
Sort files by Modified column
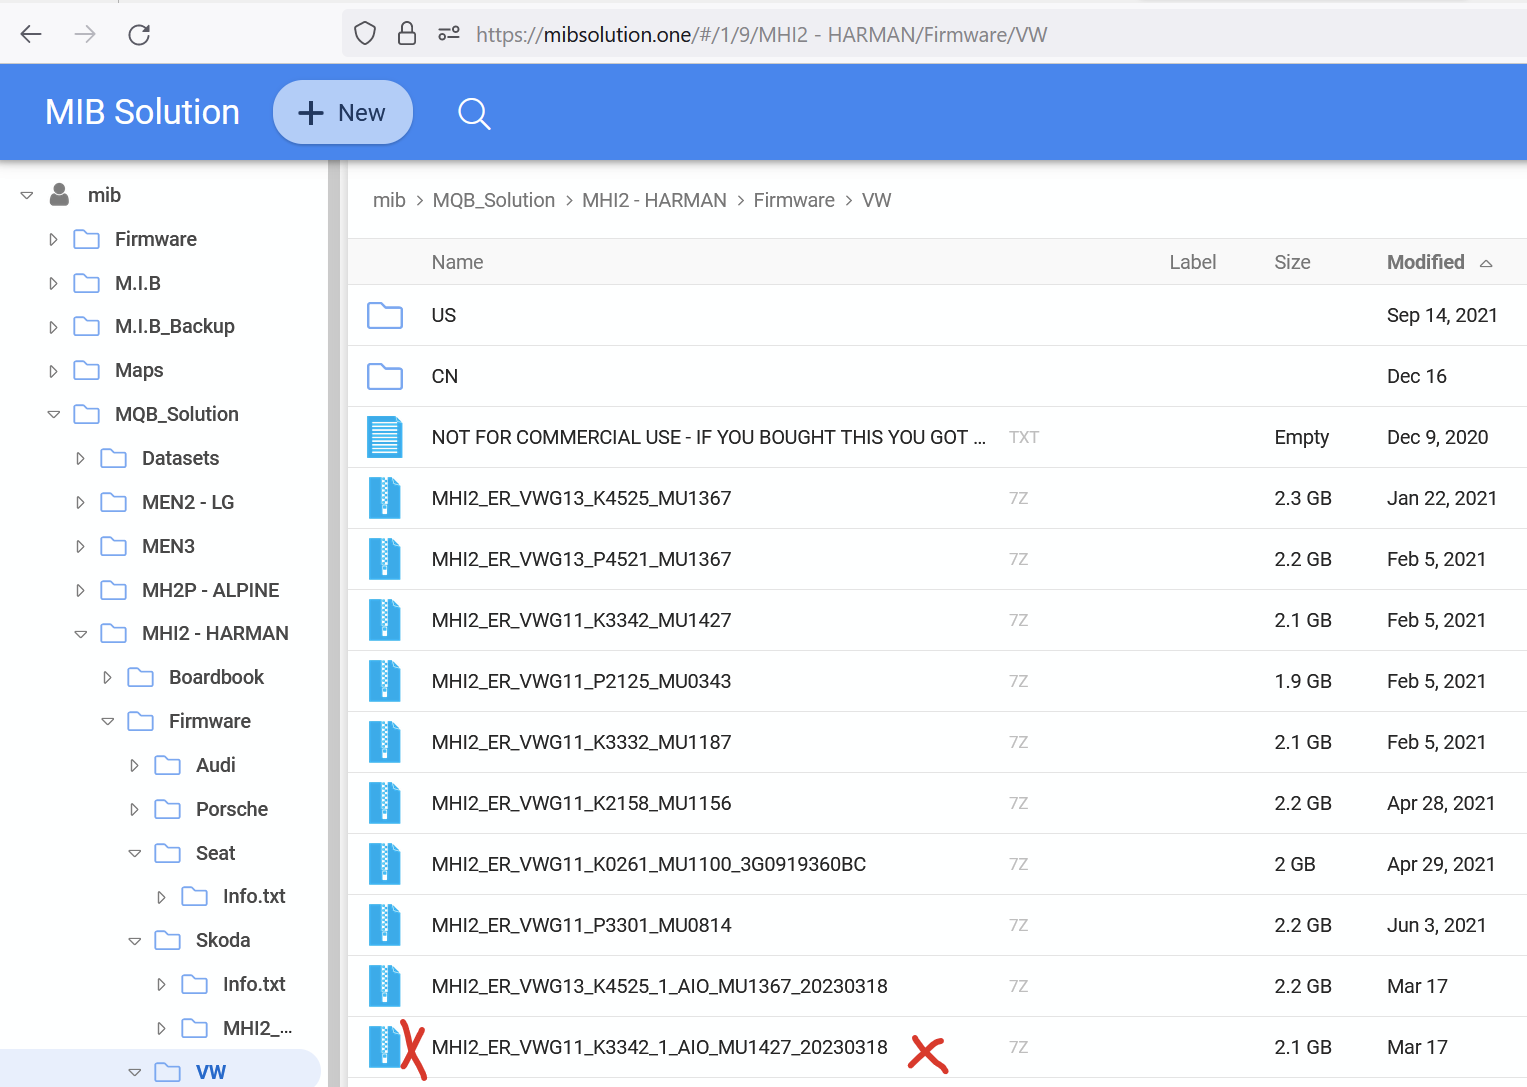(x=1425, y=262)
